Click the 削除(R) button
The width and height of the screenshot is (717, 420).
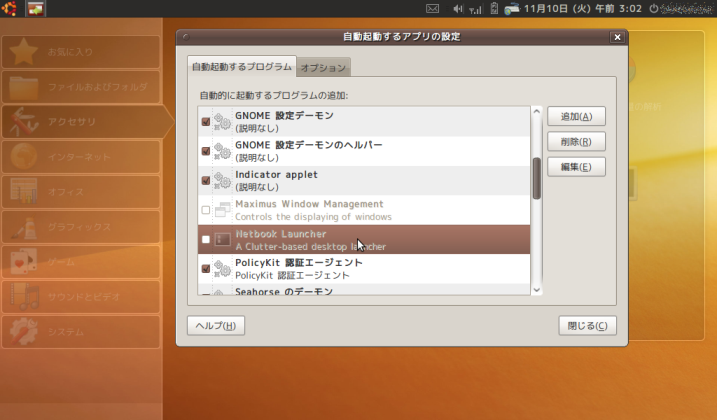(x=576, y=141)
